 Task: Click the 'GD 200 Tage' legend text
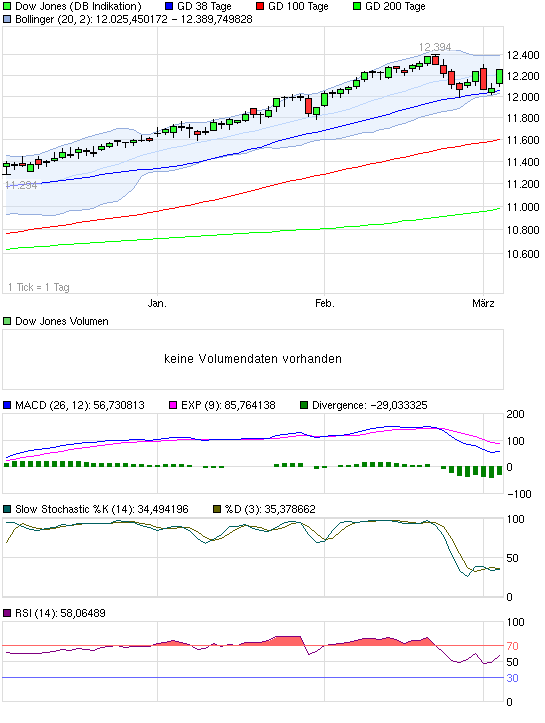coord(395,6)
